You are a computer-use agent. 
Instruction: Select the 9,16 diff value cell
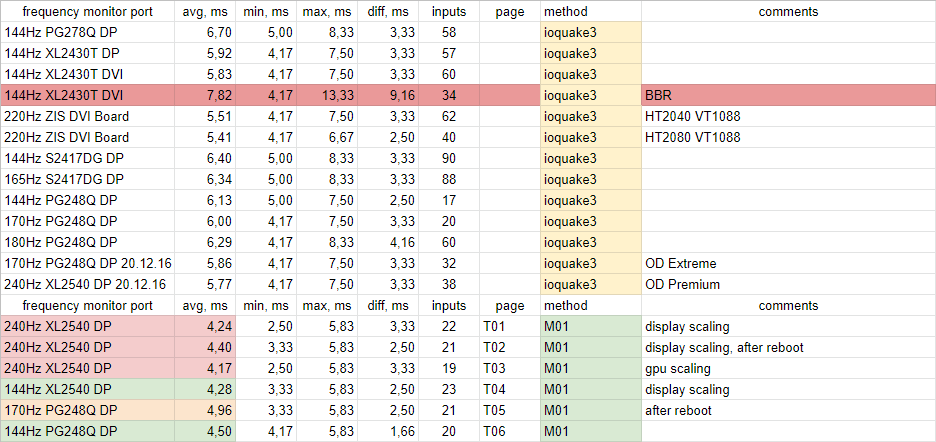click(388, 95)
